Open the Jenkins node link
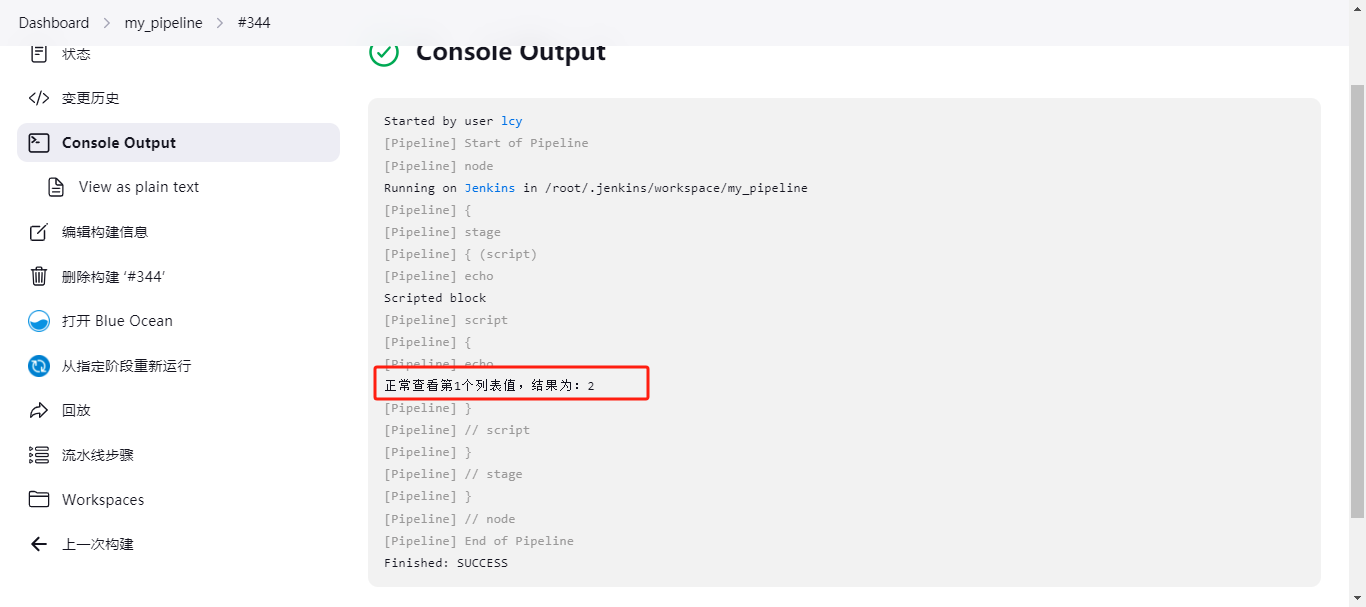 pos(490,188)
